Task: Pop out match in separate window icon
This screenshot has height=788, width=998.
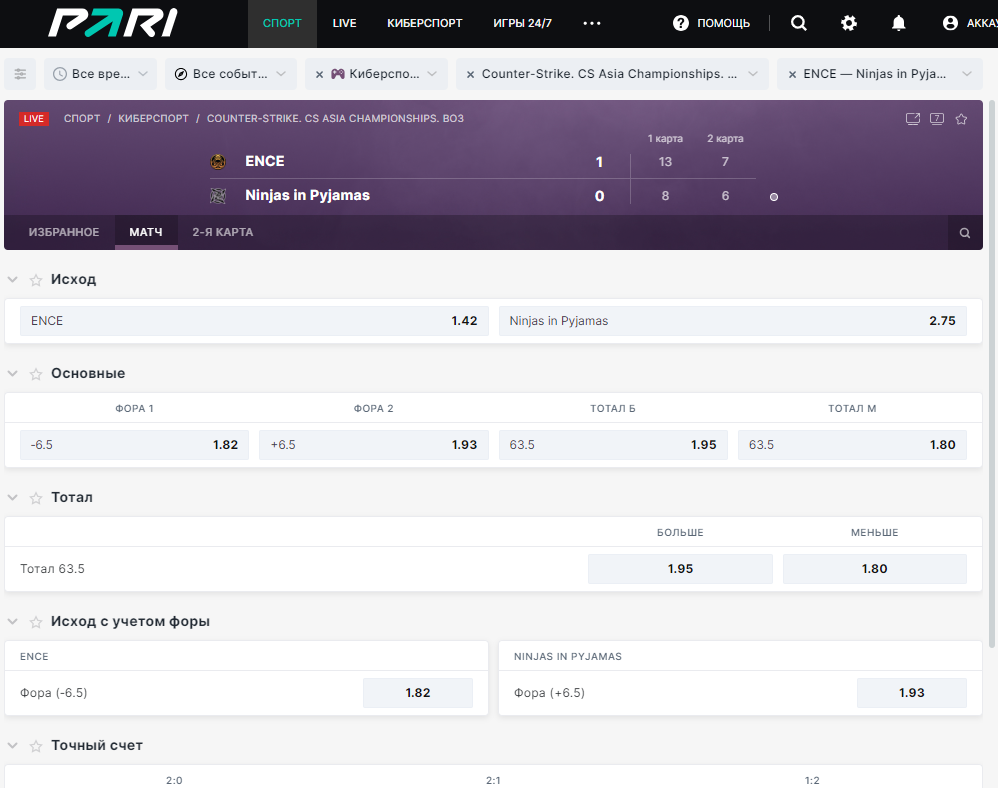Action: [913, 118]
